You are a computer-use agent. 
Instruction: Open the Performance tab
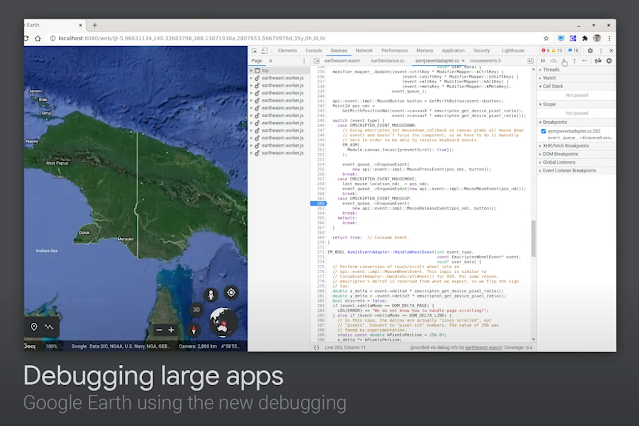click(x=394, y=51)
